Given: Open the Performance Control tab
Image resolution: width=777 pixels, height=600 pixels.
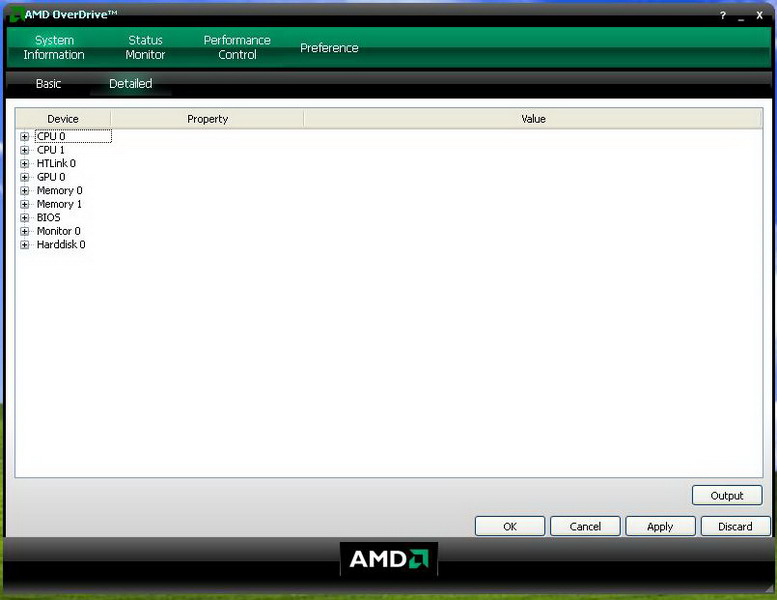Looking at the screenshot, I should coord(237,48).
